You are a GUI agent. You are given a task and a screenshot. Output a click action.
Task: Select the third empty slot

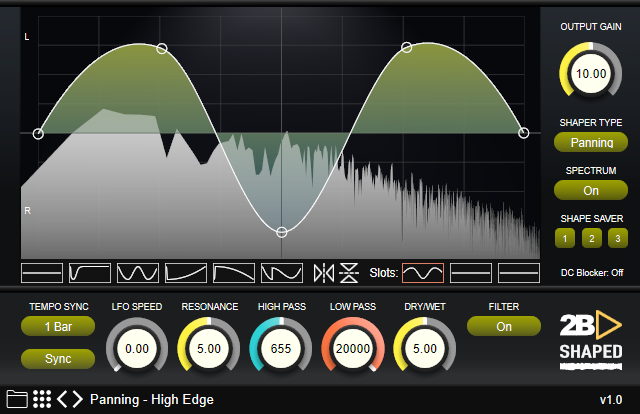[519, 273]
